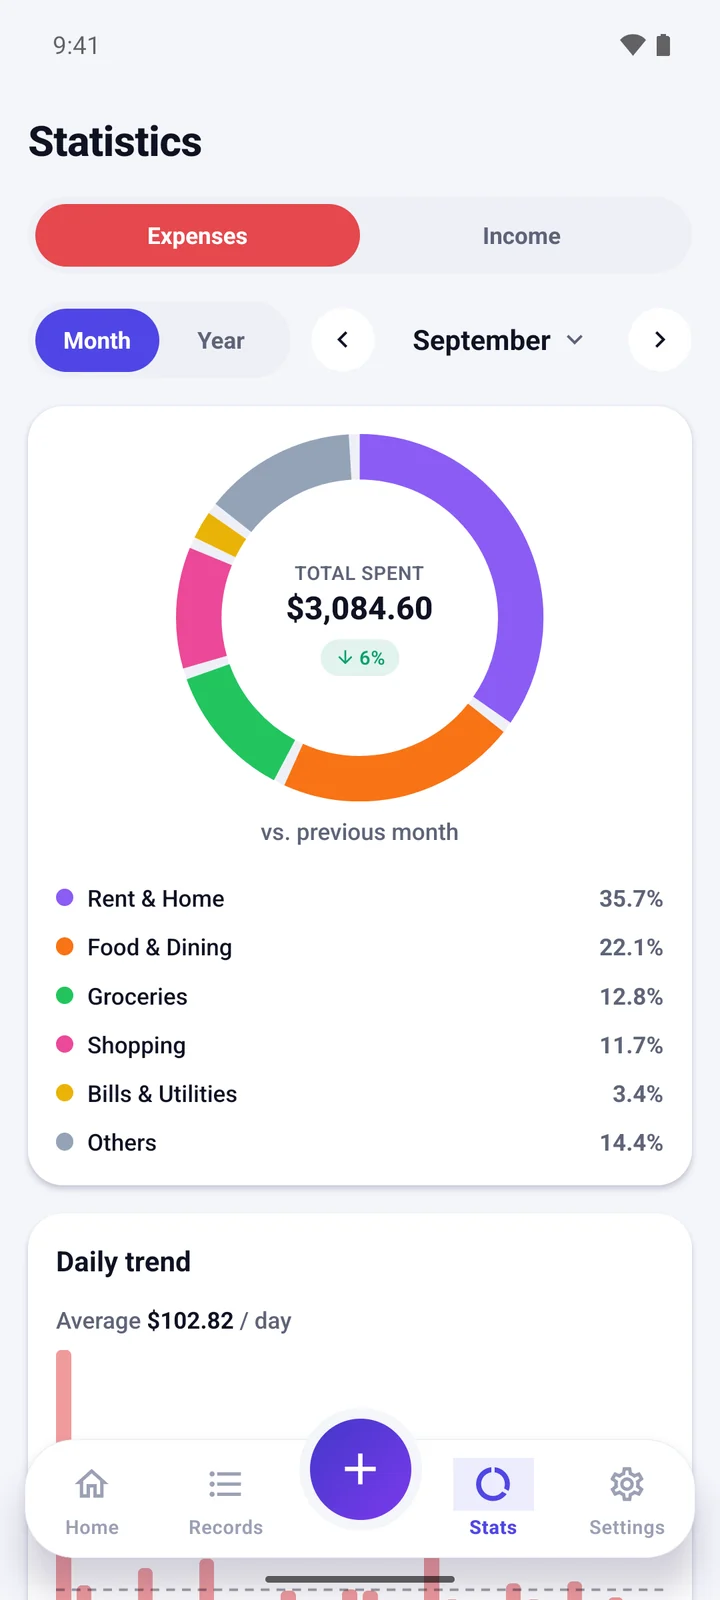Tap the Rent & Home legend row
This screenshot has height=1600, width=720.
tap(360, 898)
